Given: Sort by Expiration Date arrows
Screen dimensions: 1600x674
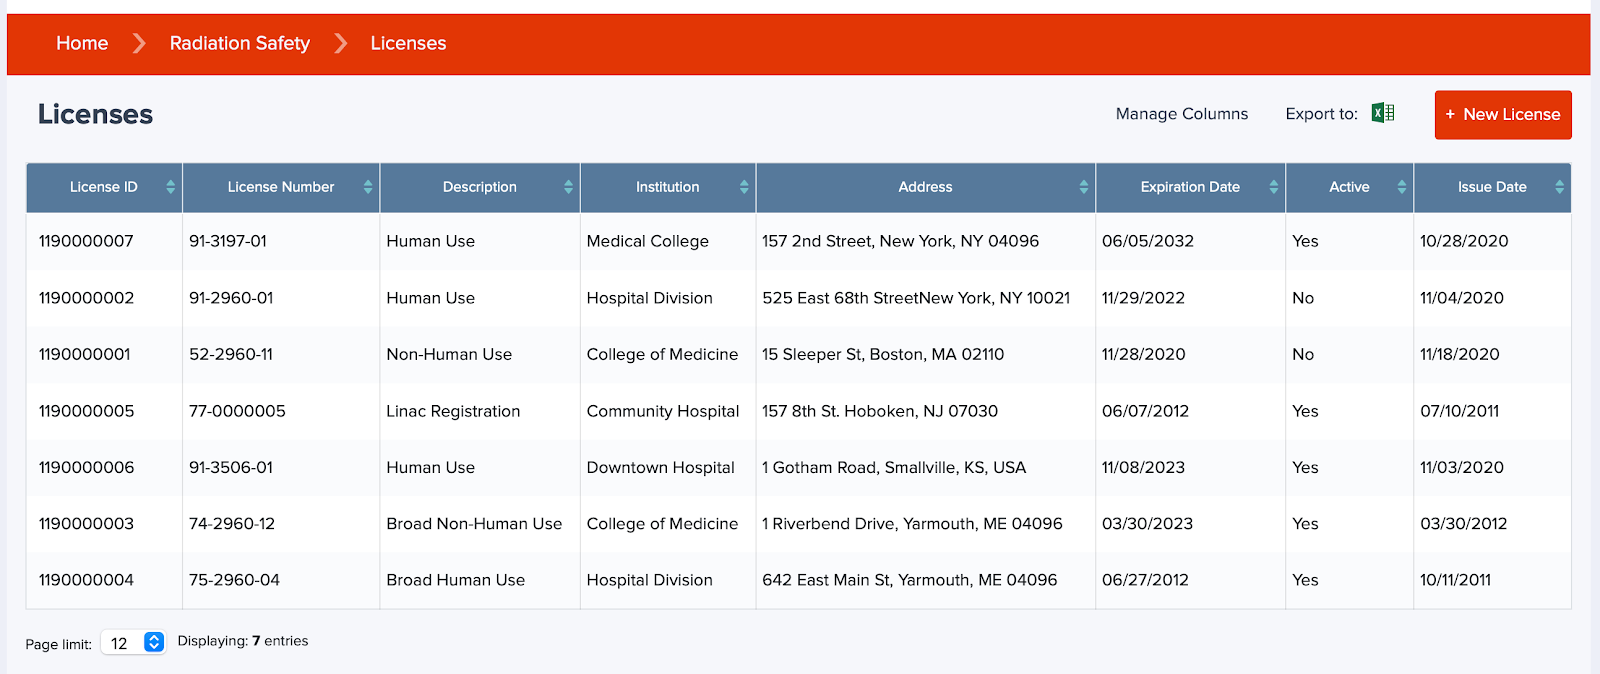Looking at the screenshot, I should click(1274, 187).
